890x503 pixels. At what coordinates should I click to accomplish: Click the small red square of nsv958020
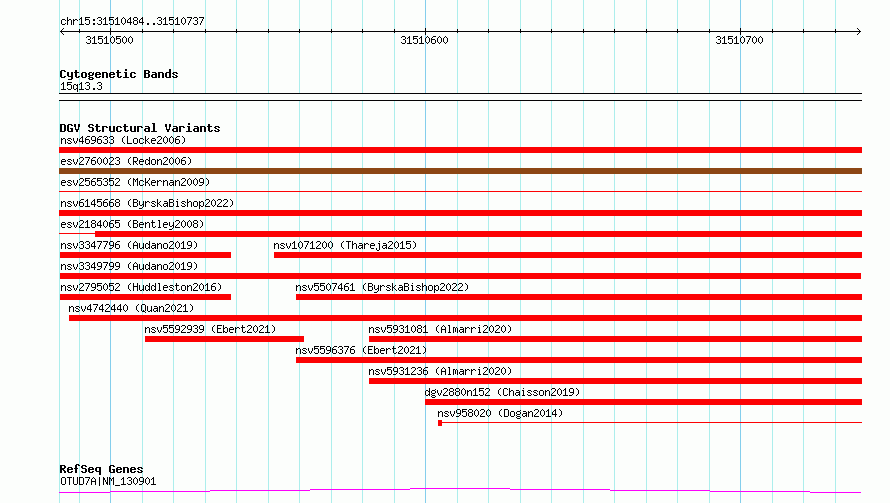click(x=440, y=423)
